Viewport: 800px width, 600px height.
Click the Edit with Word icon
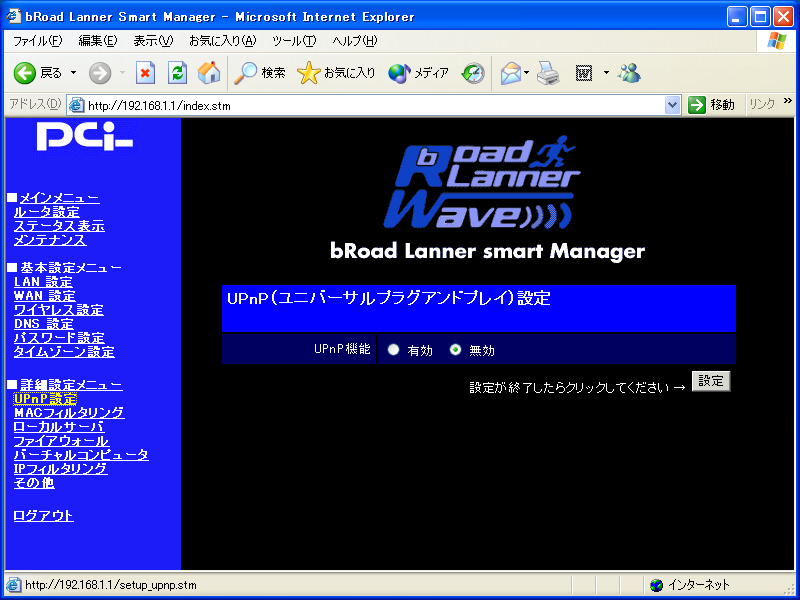[584, 73]
